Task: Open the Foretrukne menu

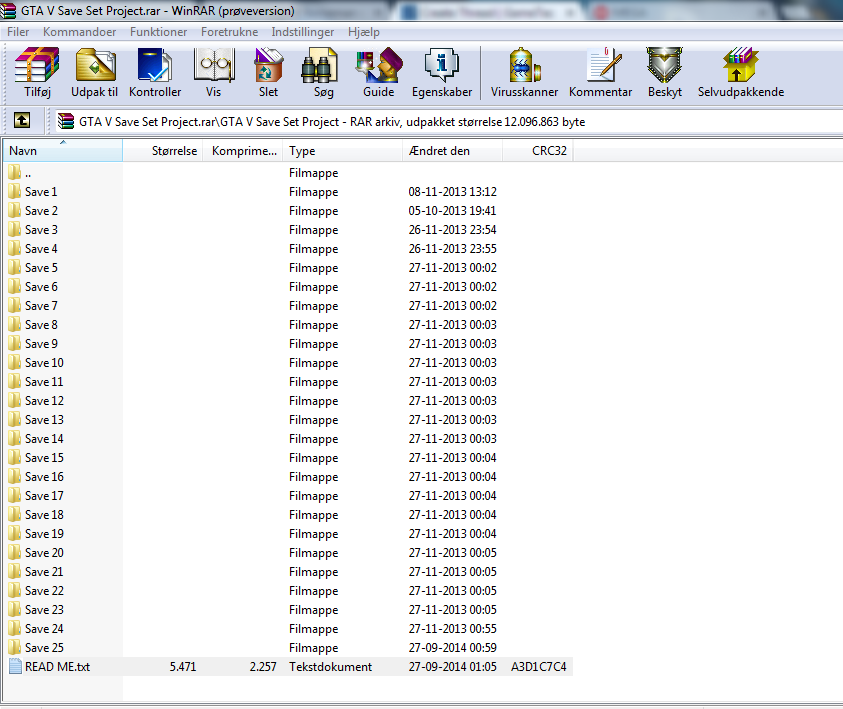Action: point(230,32)
